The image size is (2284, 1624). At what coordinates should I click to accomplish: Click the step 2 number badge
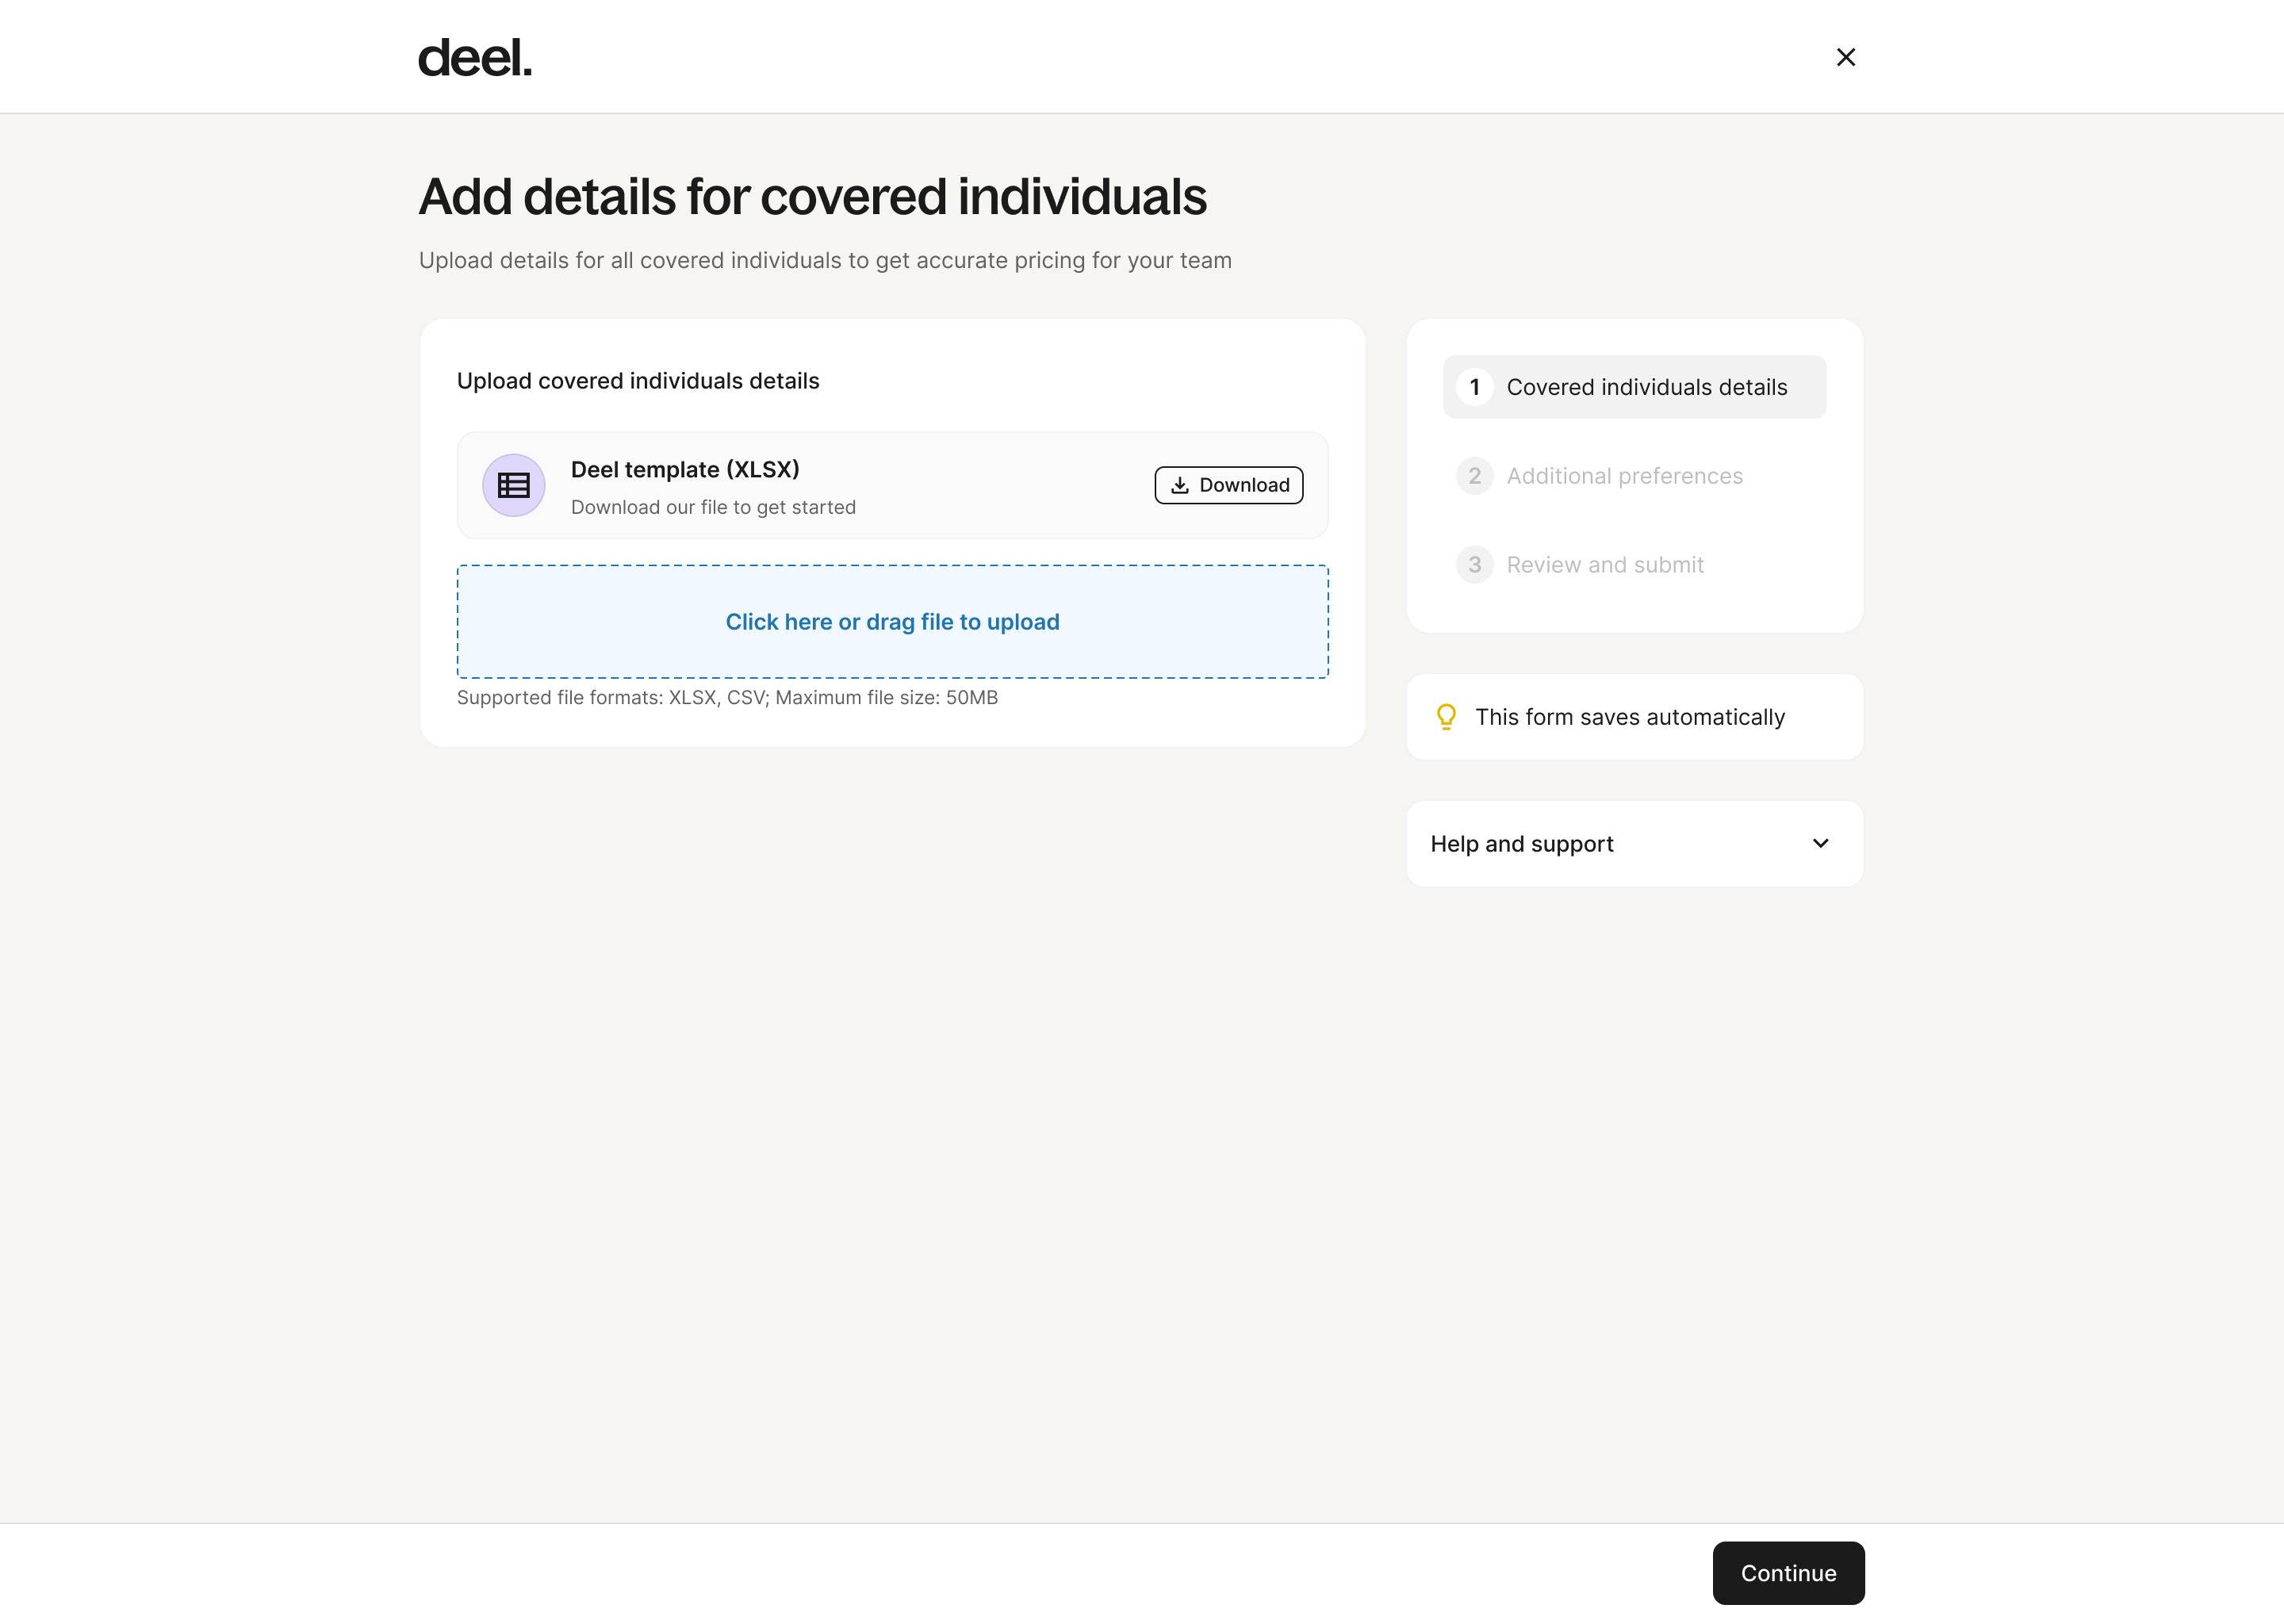(x=1474, y=476)
